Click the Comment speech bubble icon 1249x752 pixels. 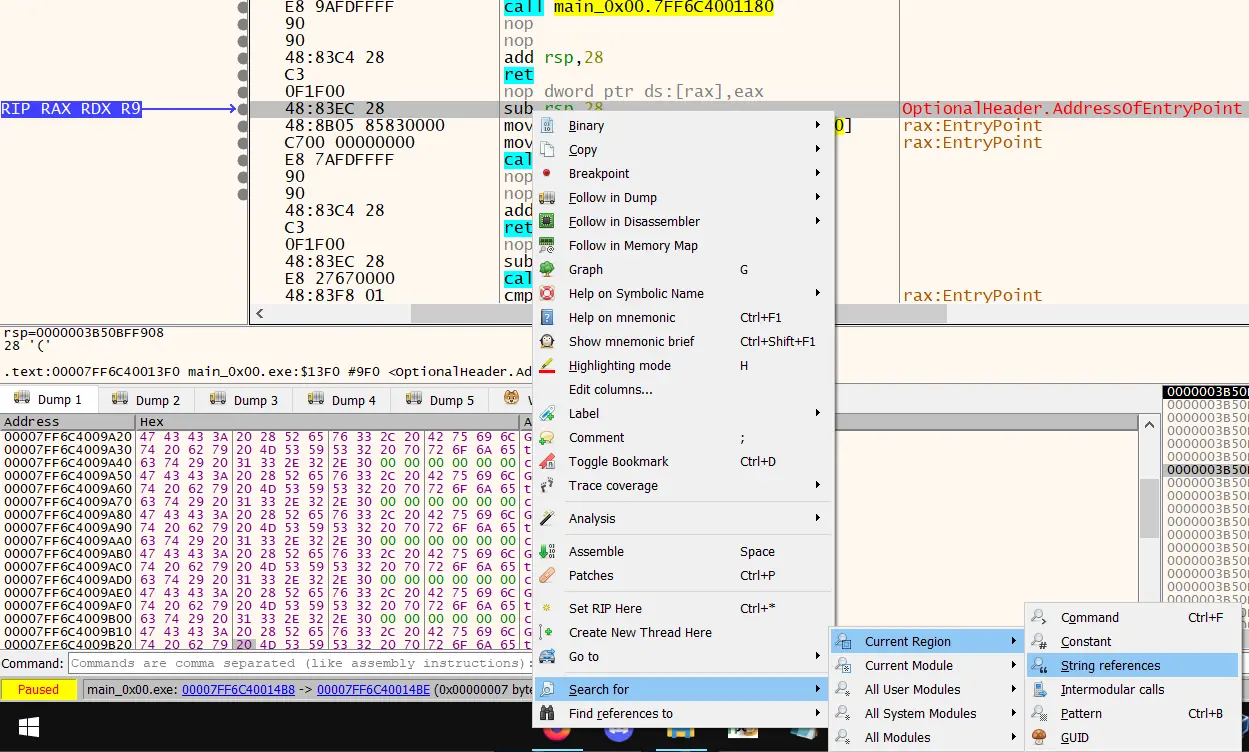point(547,437)
